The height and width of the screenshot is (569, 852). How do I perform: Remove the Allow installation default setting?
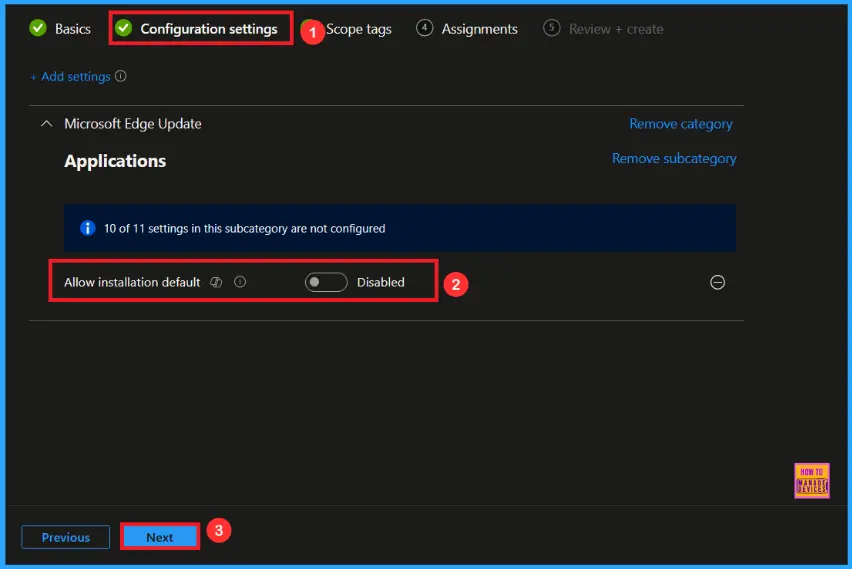coord(717,282)
